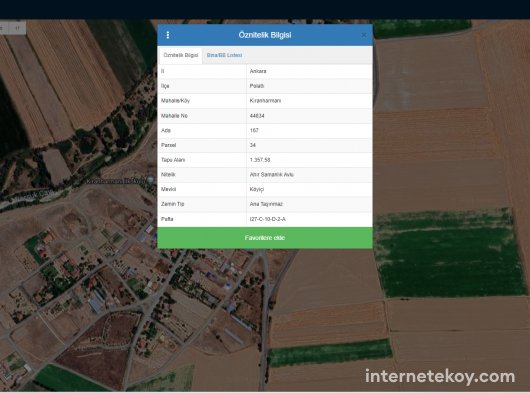Click the Favorilere ekle button
The image size is (530, 393).
pos(265,238)
